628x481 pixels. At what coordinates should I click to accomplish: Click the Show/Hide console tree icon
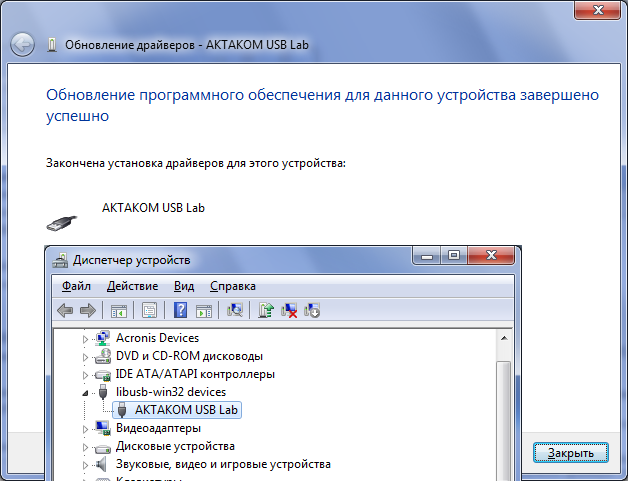click(x=118, y=310)
